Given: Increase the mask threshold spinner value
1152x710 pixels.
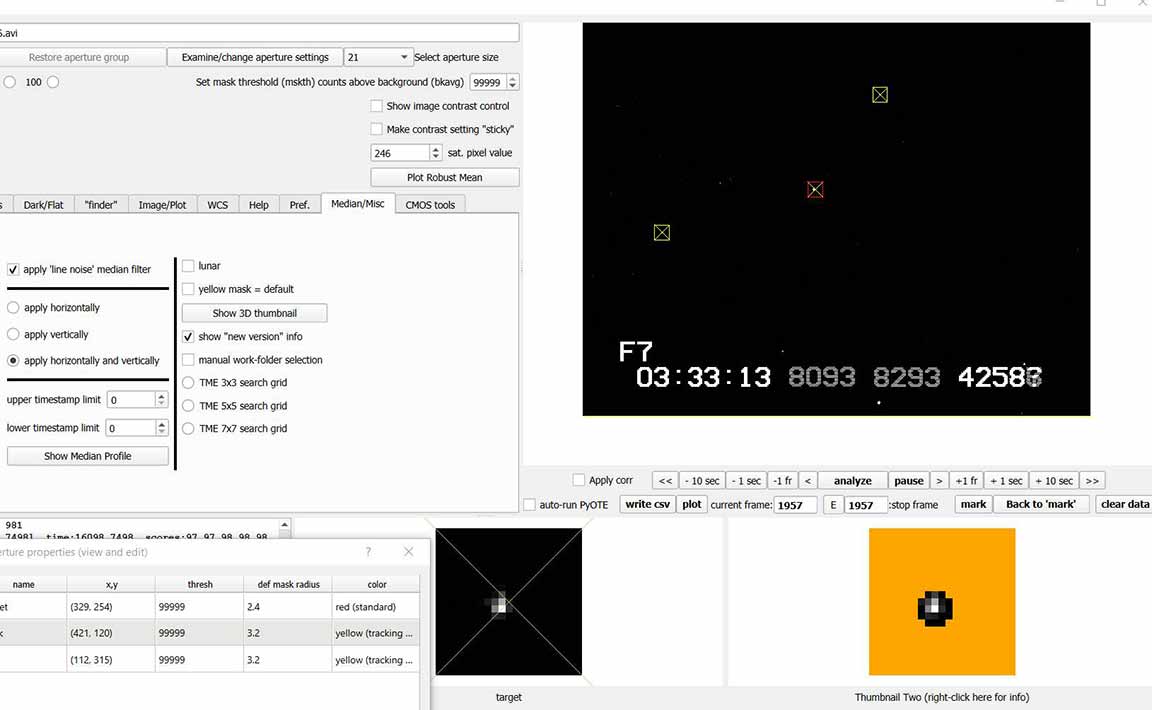Looking at the screenshot, I should pos(513,79).
